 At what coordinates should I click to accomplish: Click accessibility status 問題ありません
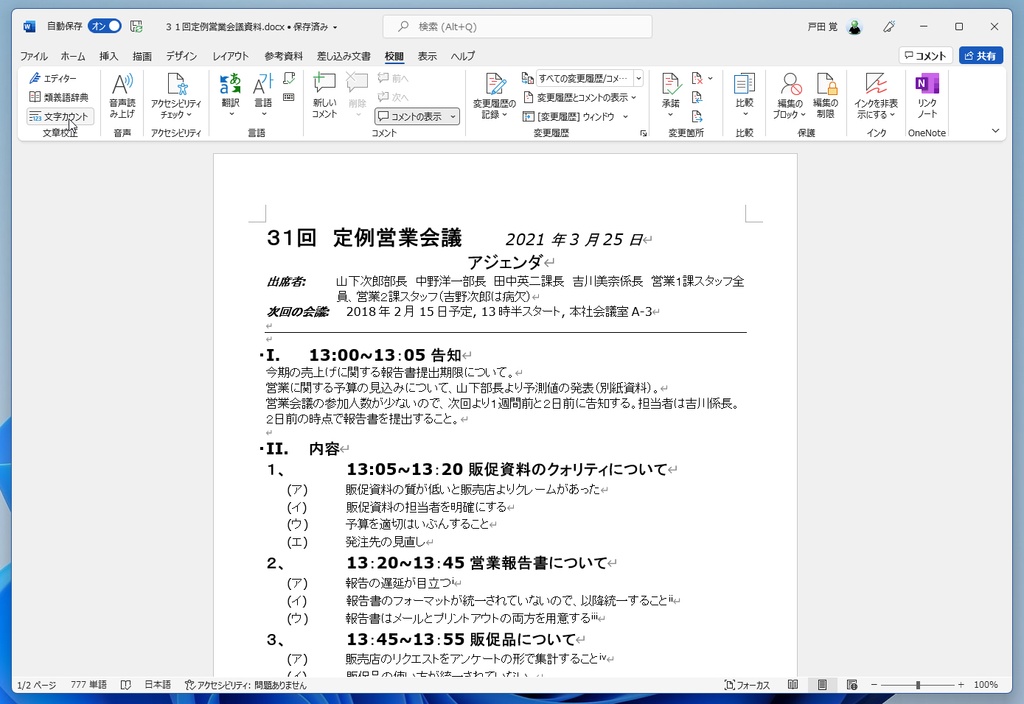click(246, 685)
